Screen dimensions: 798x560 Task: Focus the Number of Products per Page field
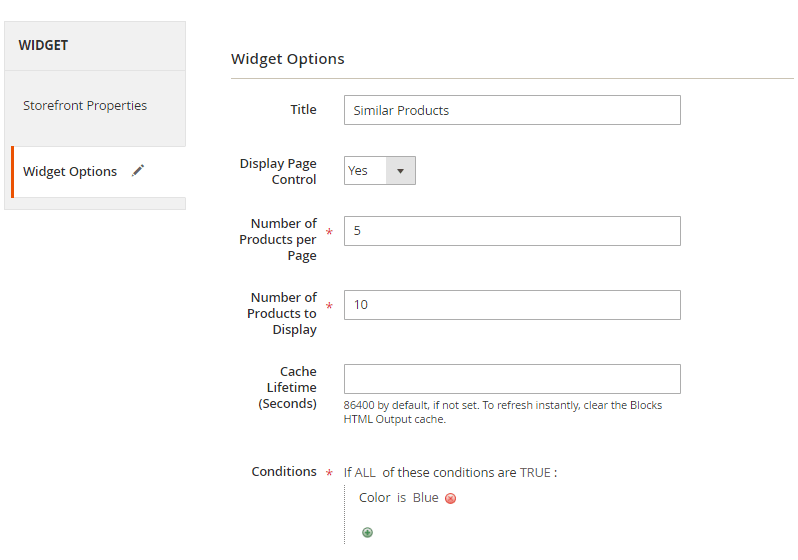tap(512, 231)
